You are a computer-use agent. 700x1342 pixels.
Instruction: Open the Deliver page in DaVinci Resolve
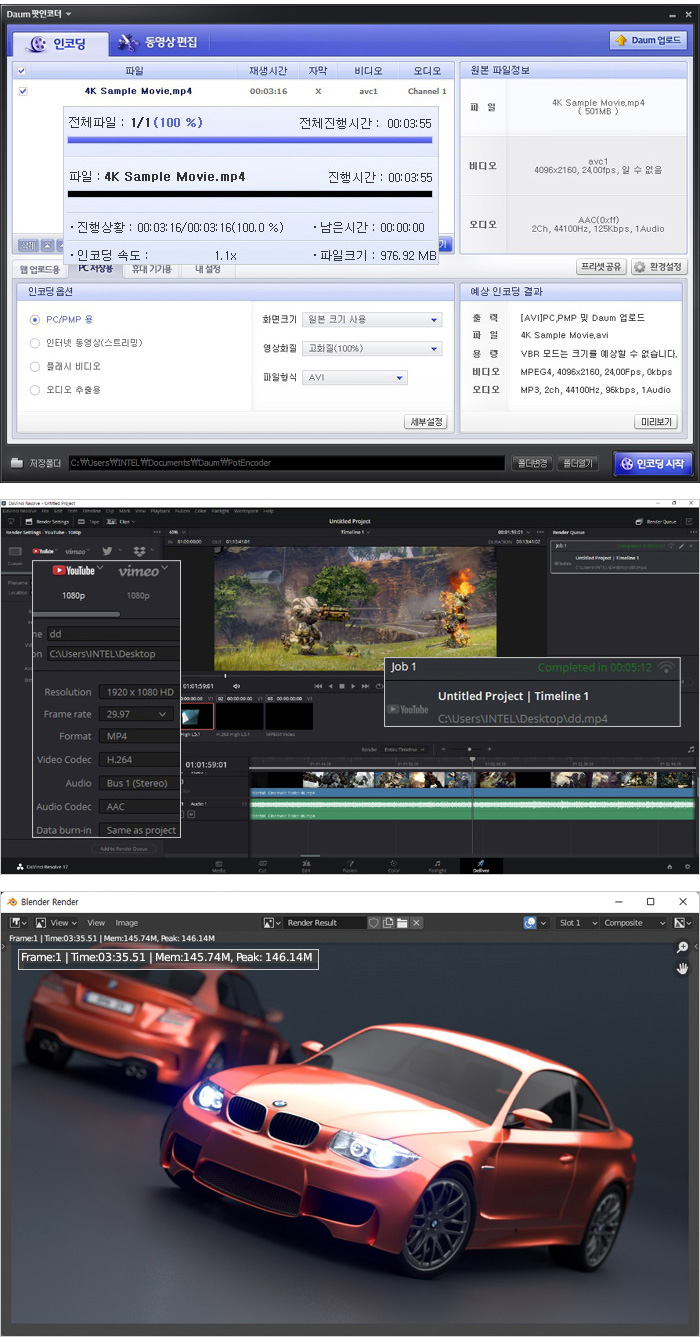480,864
